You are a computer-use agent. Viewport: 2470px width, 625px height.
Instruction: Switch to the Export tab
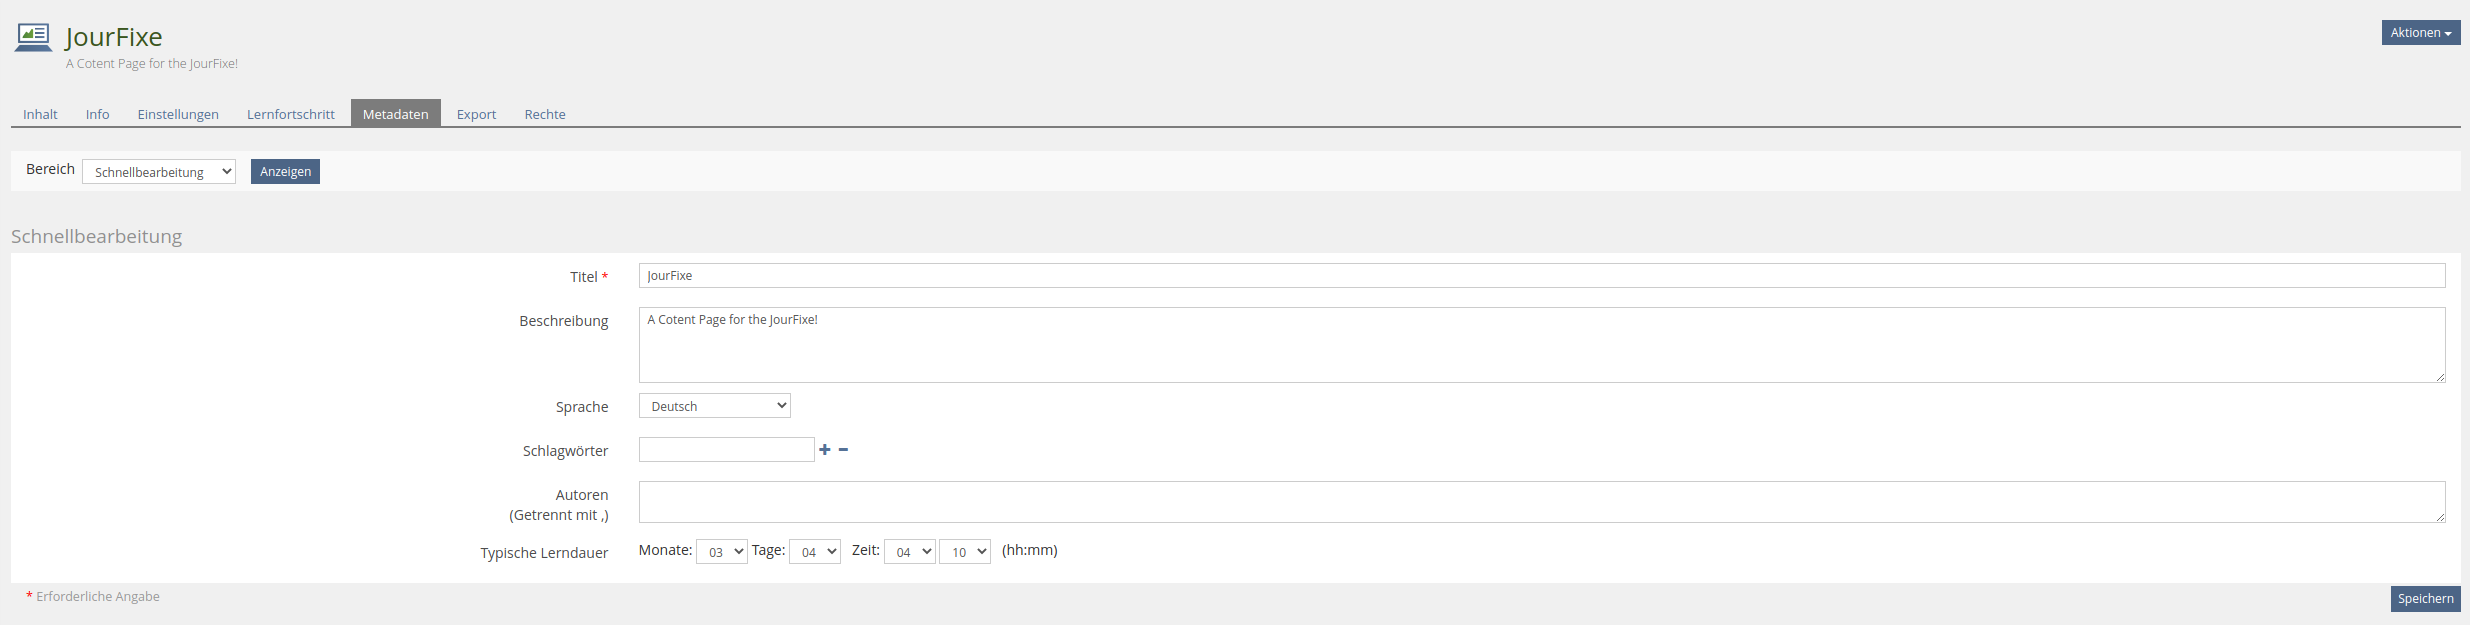tap(476, 114)
